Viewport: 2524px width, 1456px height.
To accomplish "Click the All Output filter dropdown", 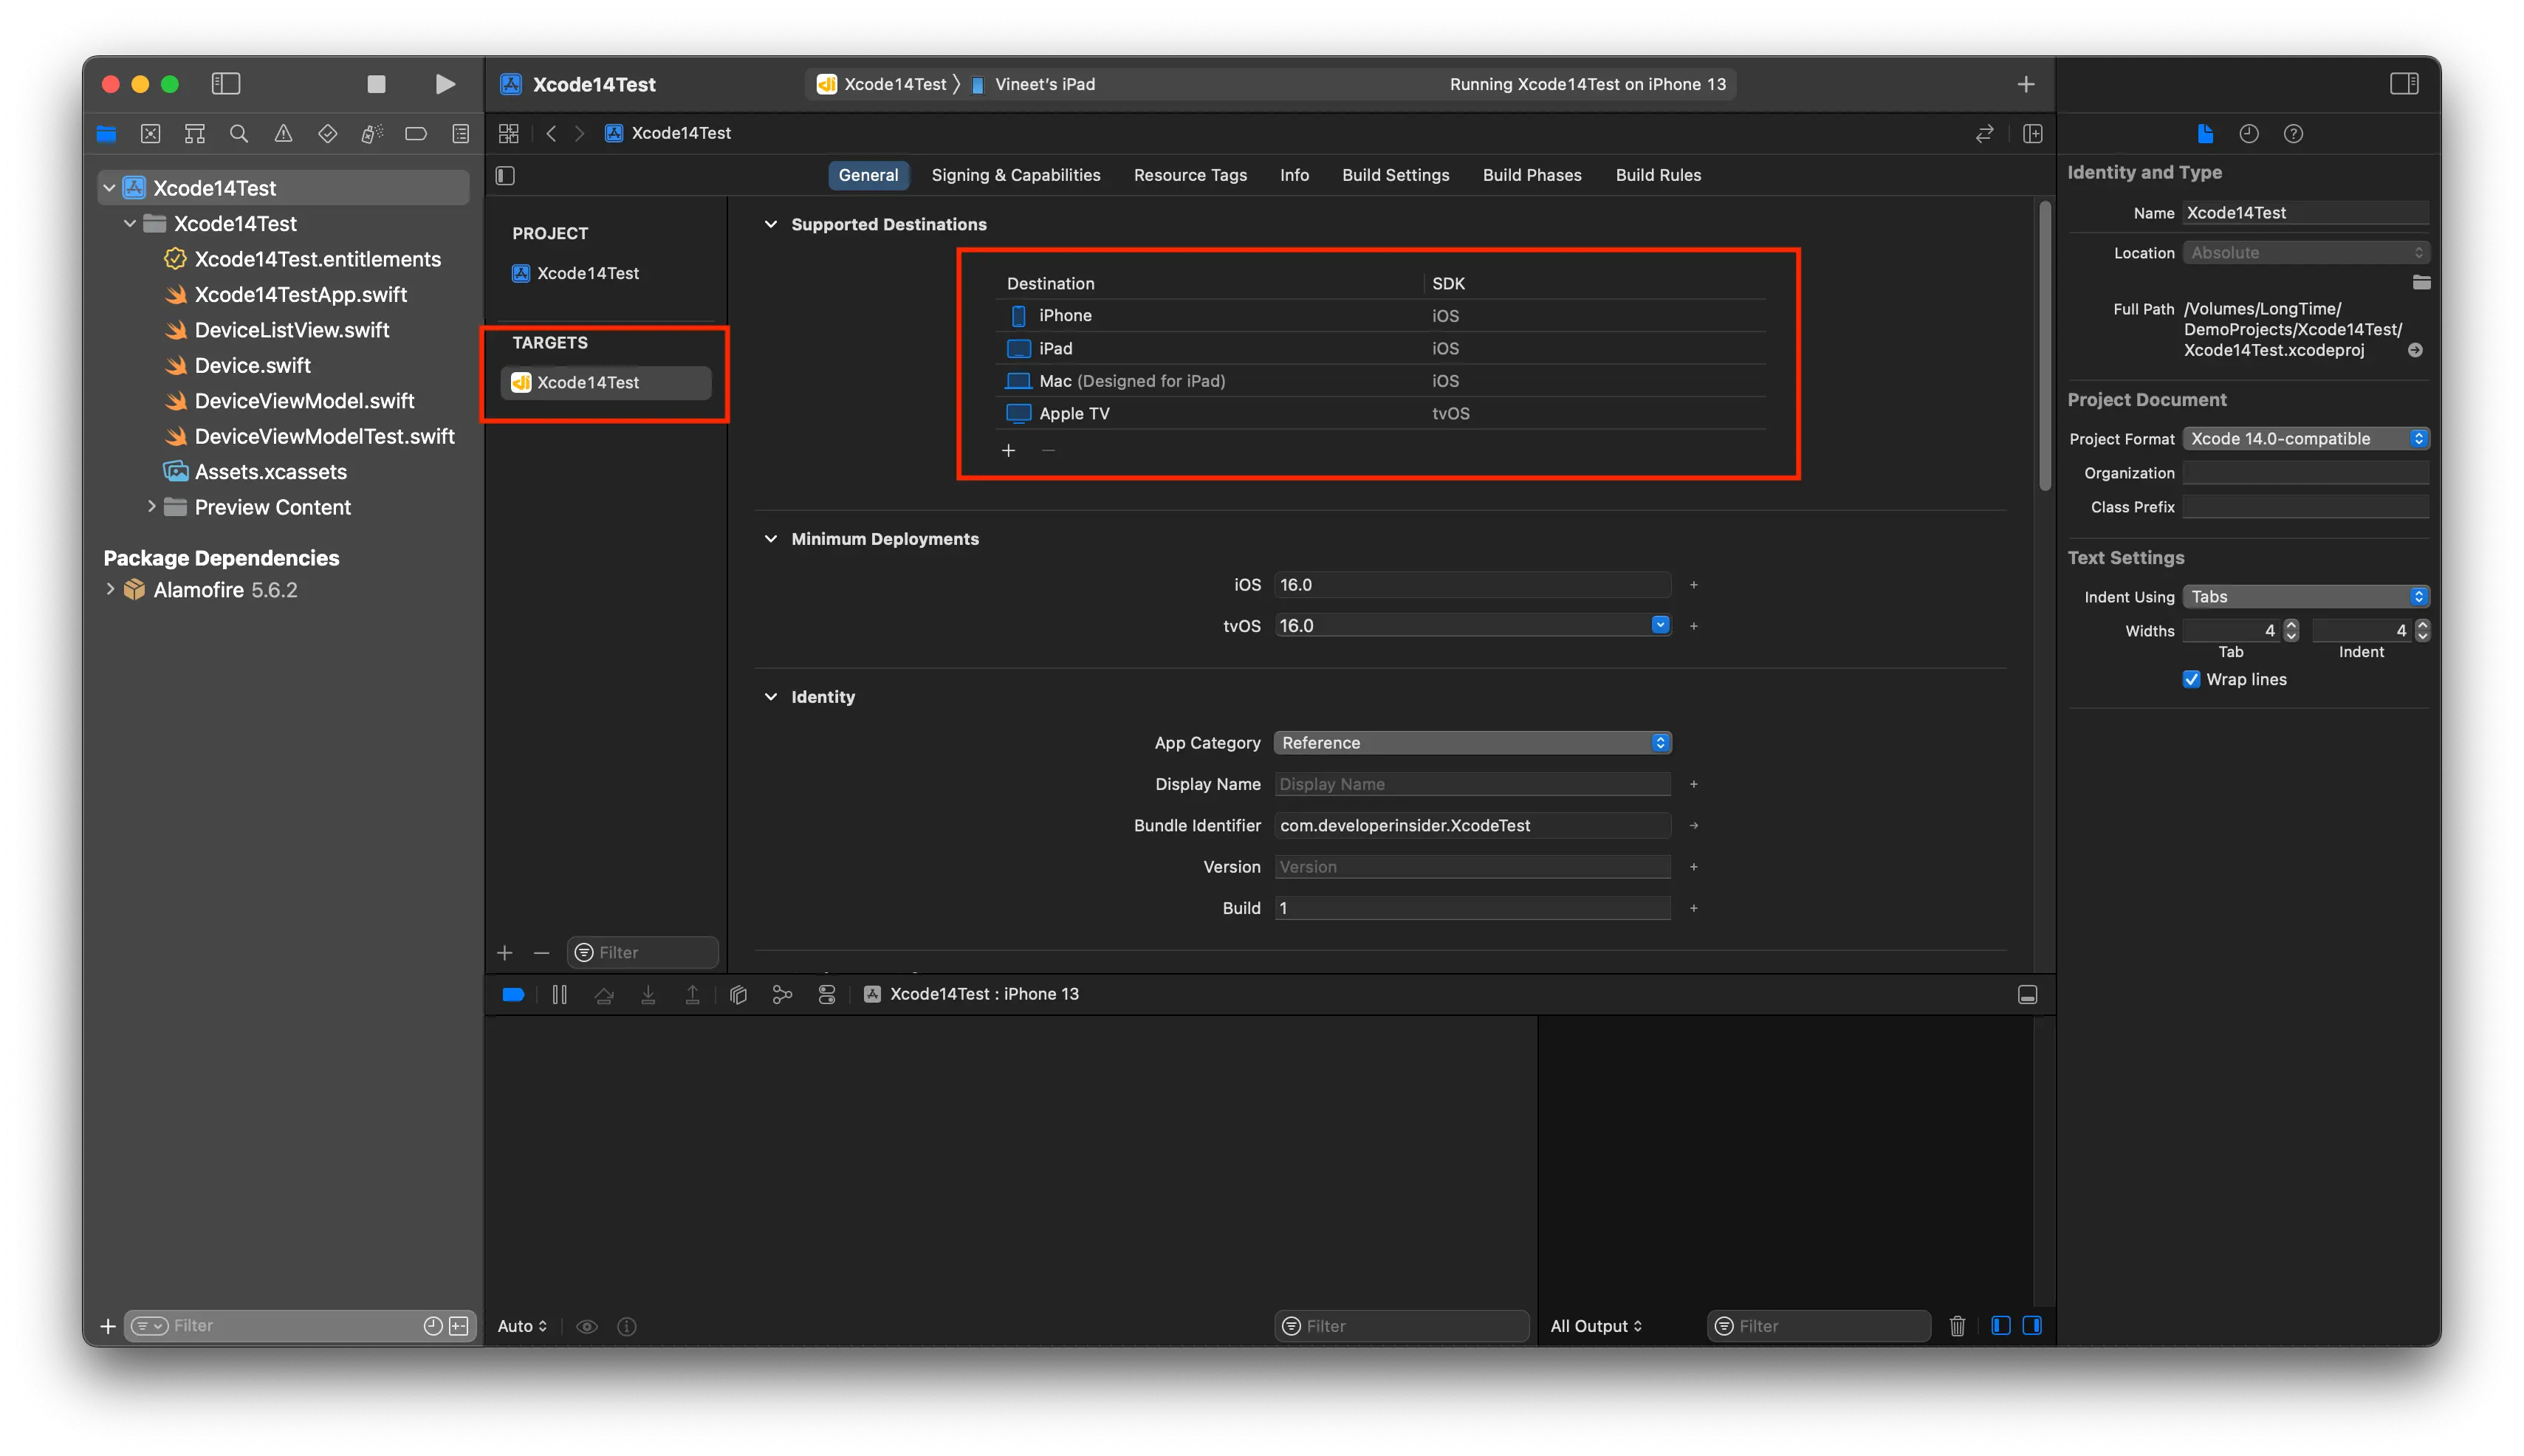I will (1597, 1326).
